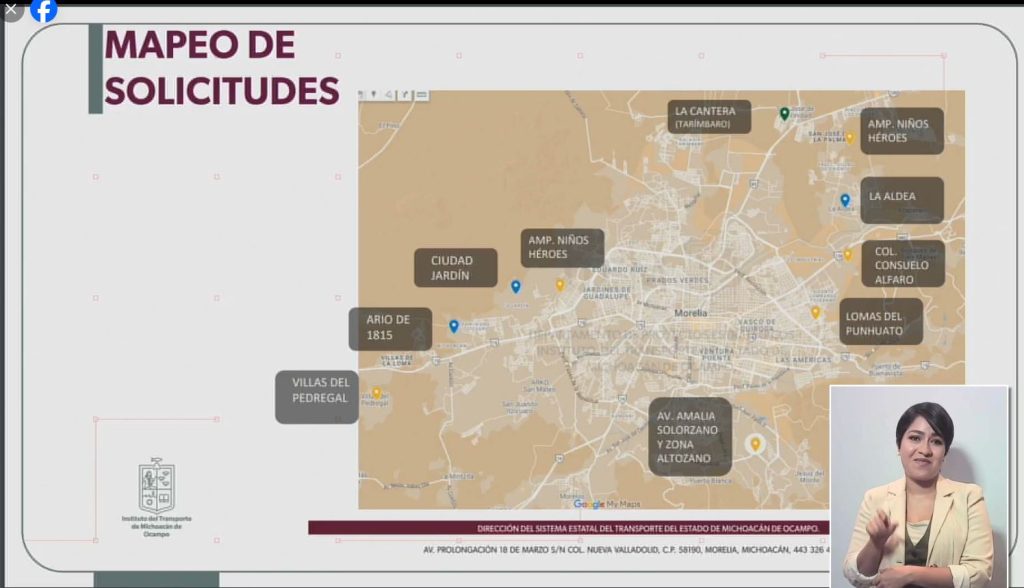Click the yellow pin left of Lomas del Punhuato
The image size is (1024, 588).
(x=815, y=312)
